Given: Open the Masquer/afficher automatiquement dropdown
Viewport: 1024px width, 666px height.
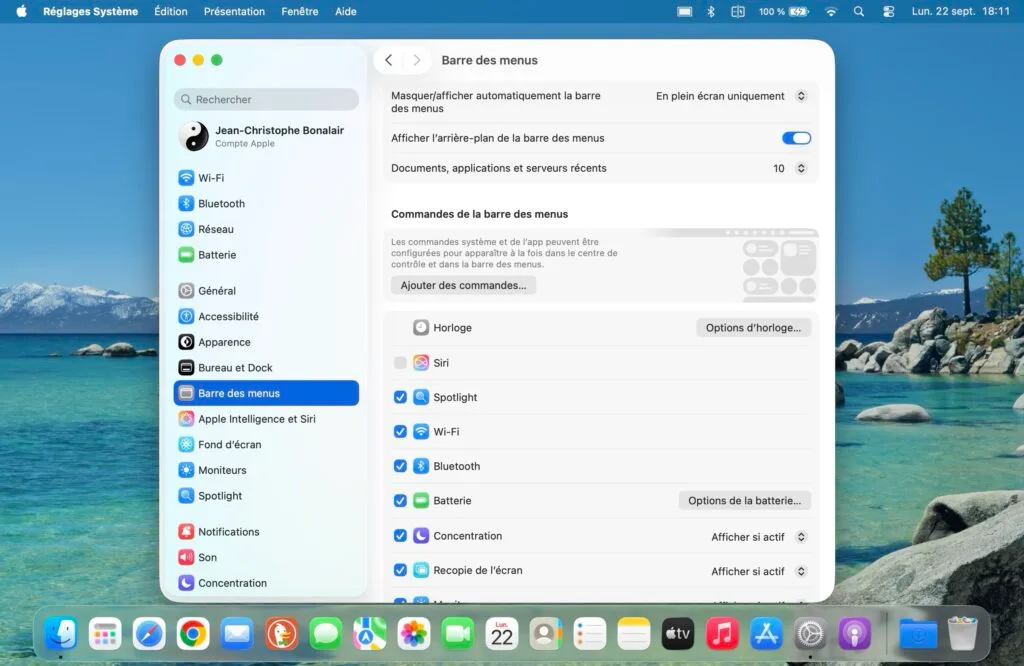Looking at the screenshot, I should tap(723, 96).
